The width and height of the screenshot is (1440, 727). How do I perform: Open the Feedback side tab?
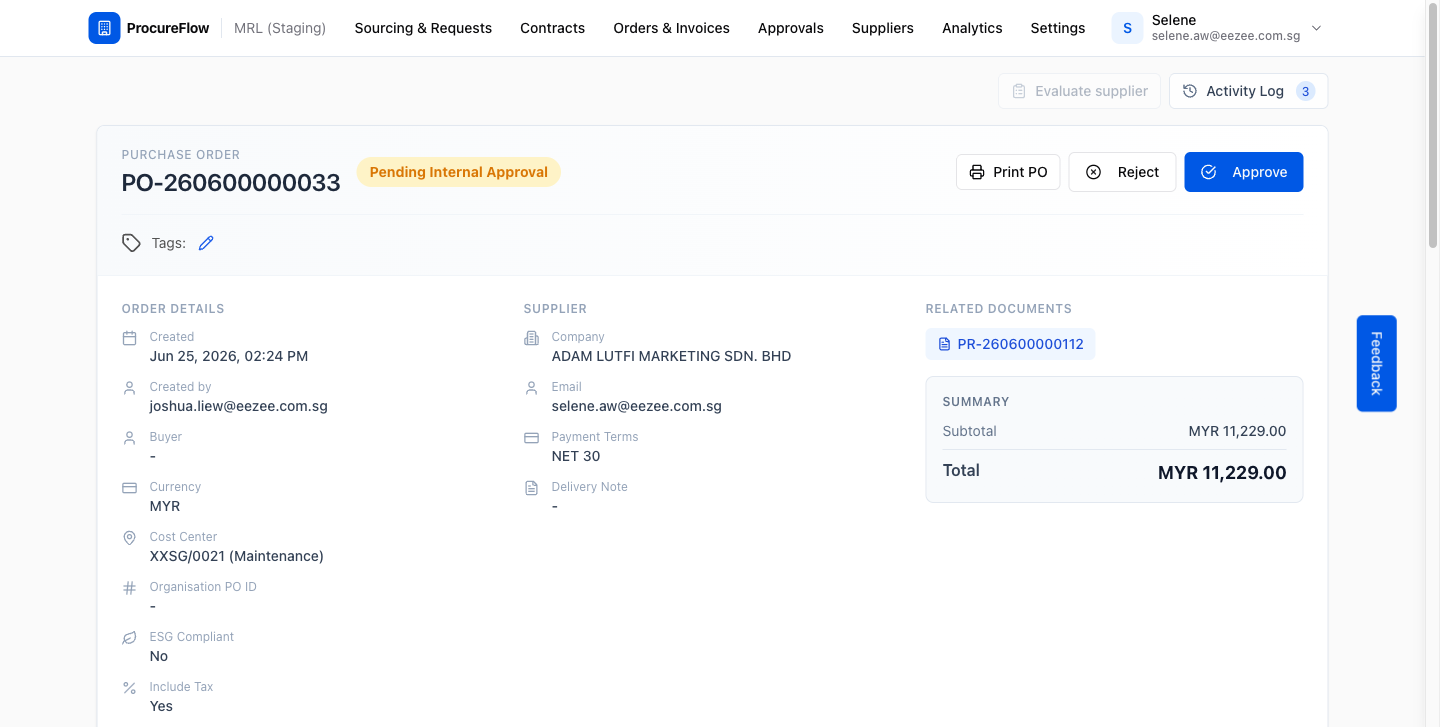point(1376,363)
